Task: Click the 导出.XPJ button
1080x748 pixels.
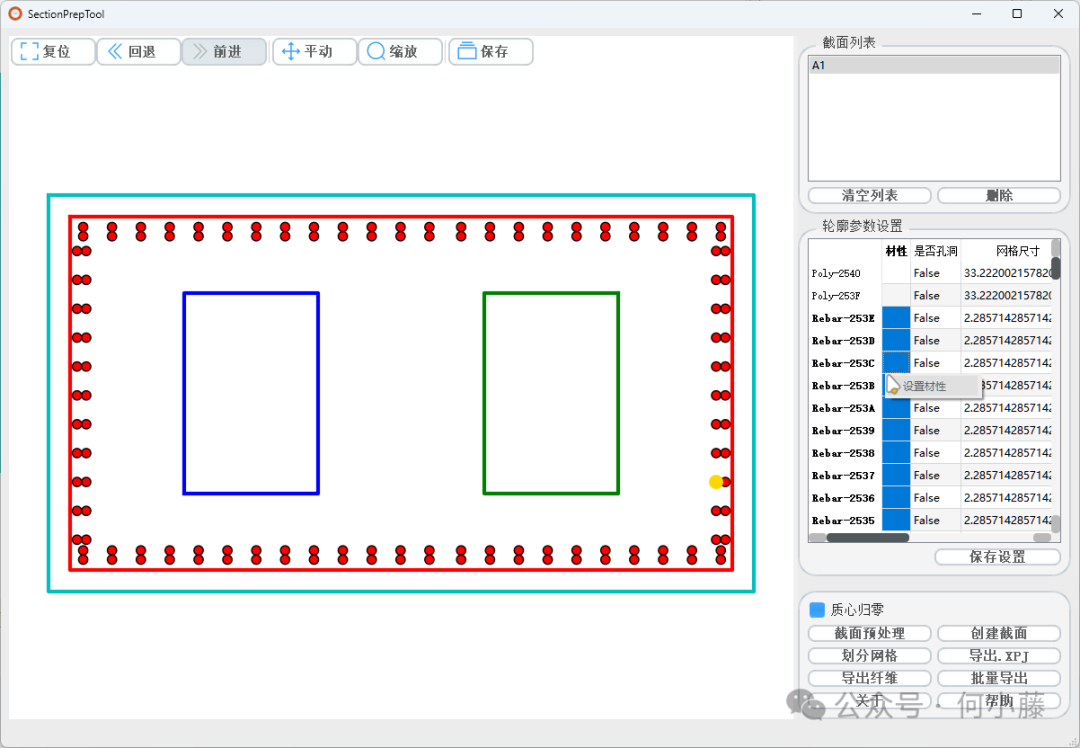Action: pos(999,656)
